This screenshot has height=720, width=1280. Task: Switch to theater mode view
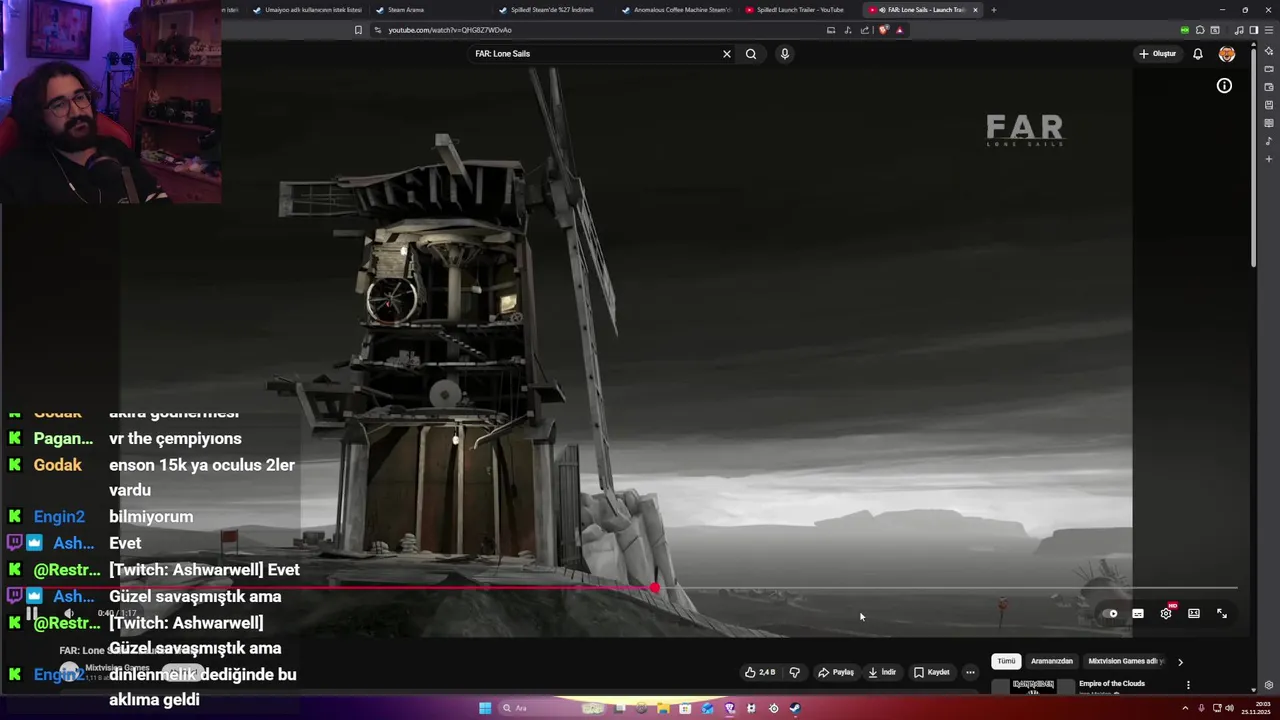(x=1194, y=613)
